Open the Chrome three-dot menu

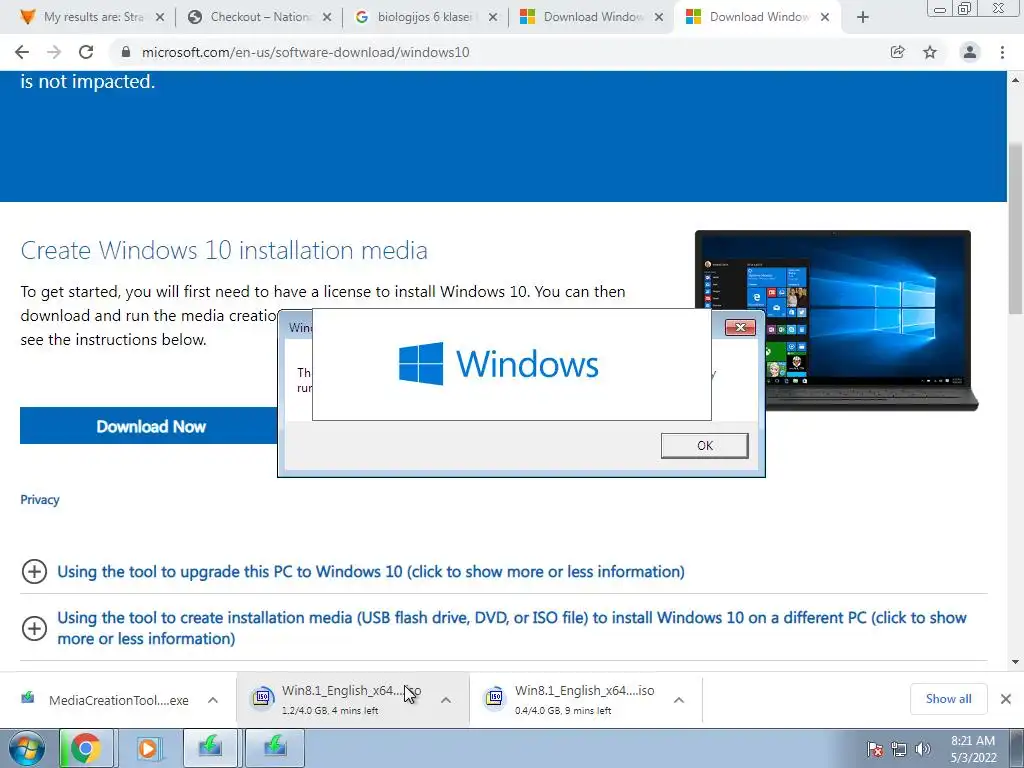tap(1002, 52)
